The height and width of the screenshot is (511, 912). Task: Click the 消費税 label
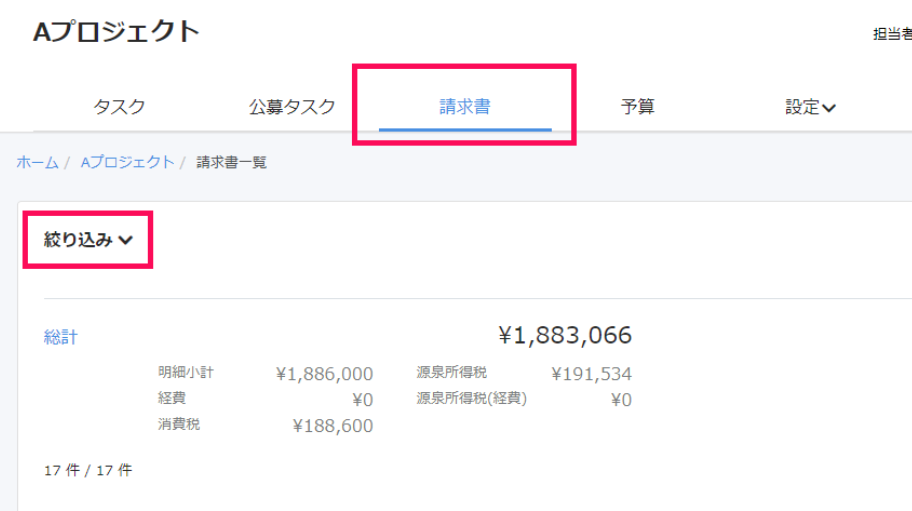[179, 424]
